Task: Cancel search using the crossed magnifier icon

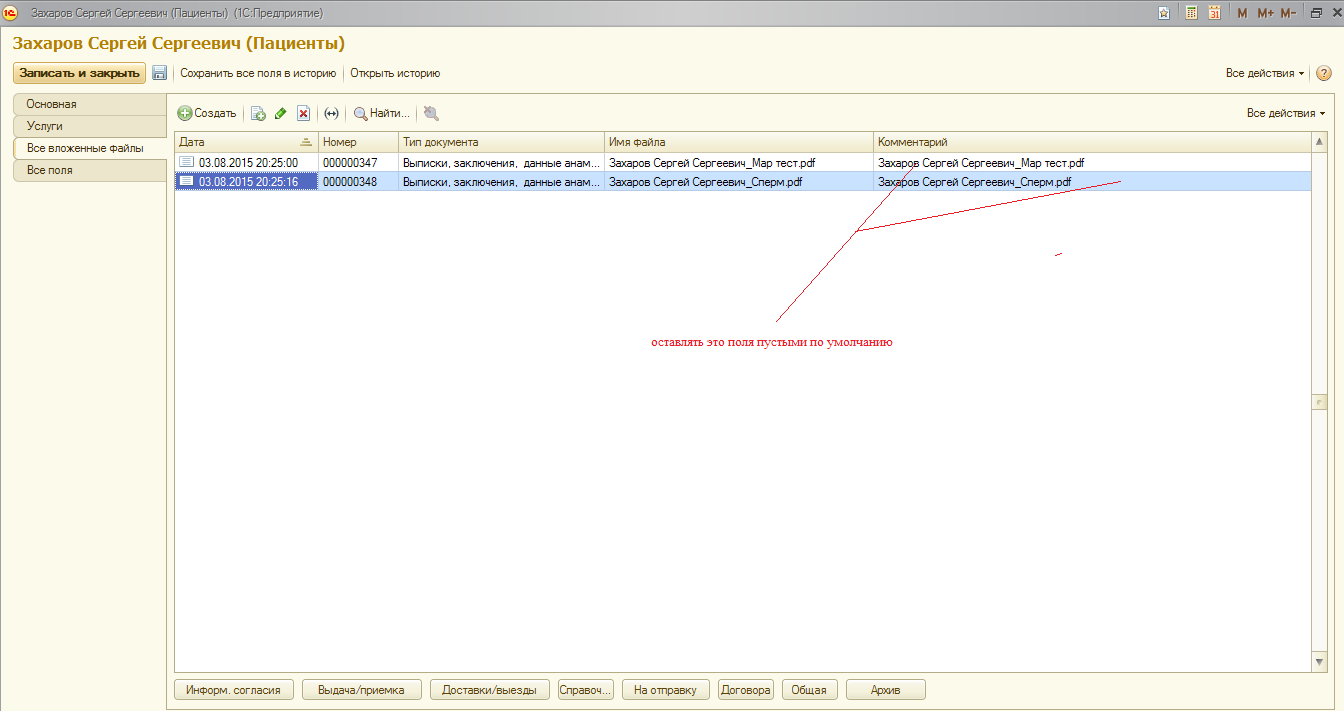Action: pos(431,114)
